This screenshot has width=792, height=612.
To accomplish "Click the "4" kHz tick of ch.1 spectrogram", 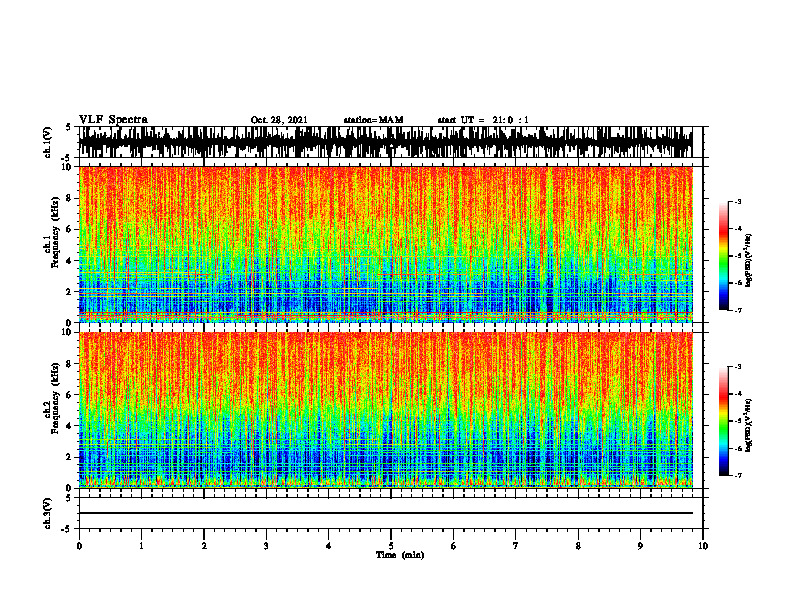I will tap(70, 261).
